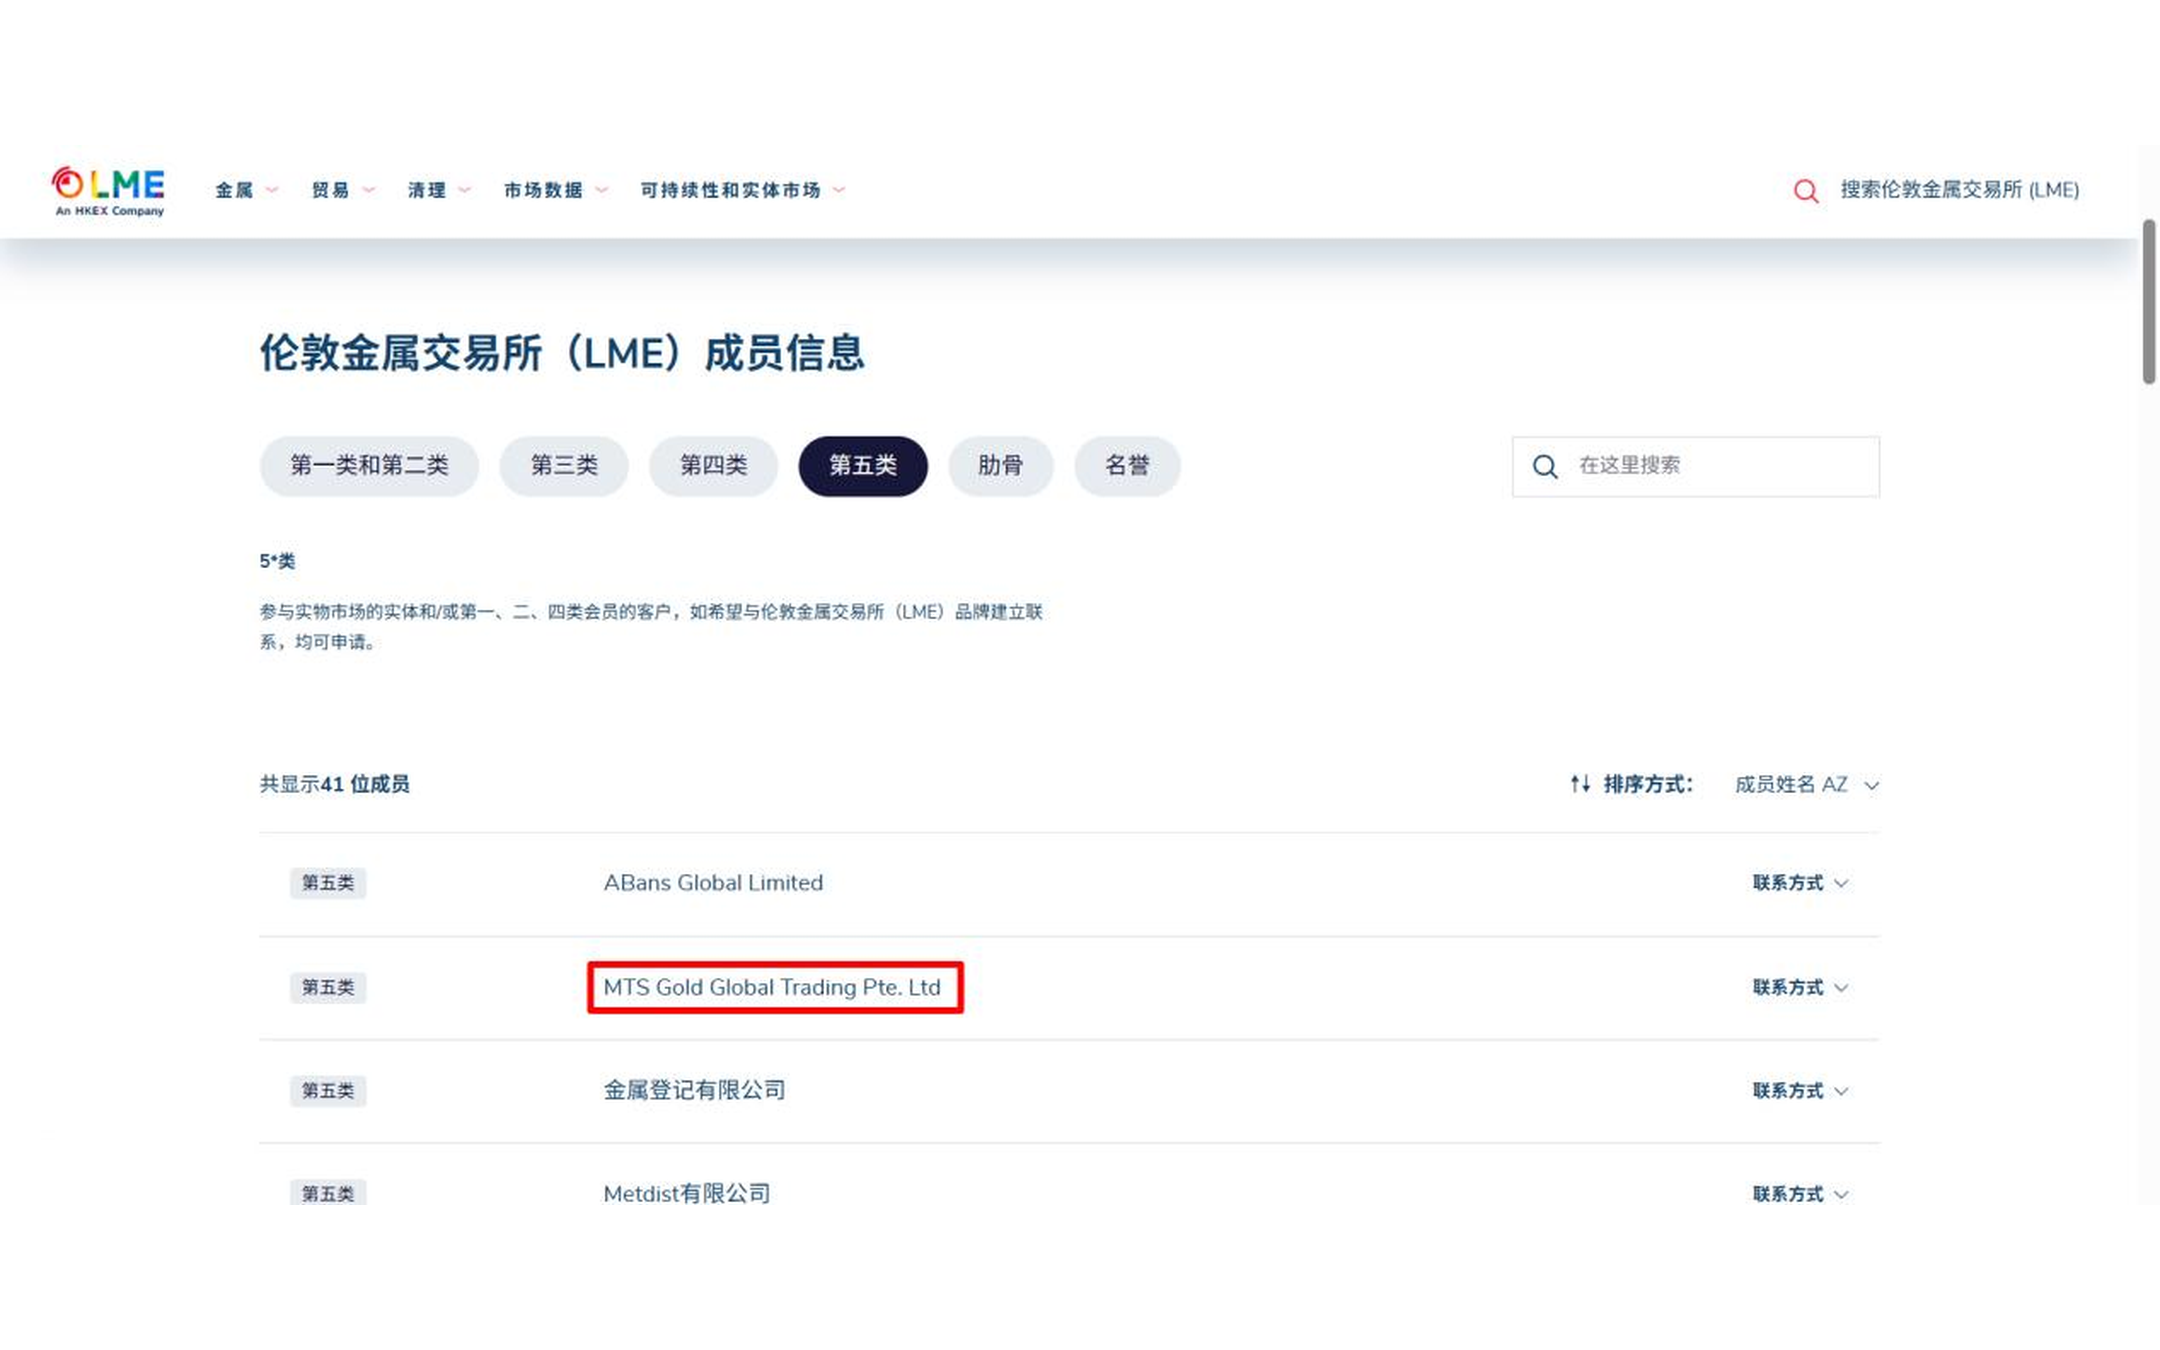Viewport: 2160px width, 1350px height.
Task: Click 第五类 badge beside ABans Global Limited
Action: coord(328,883)
